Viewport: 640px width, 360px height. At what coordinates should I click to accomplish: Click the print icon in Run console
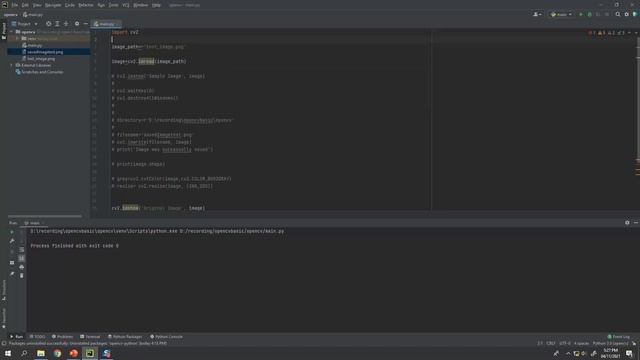click(x=22, y=267)
